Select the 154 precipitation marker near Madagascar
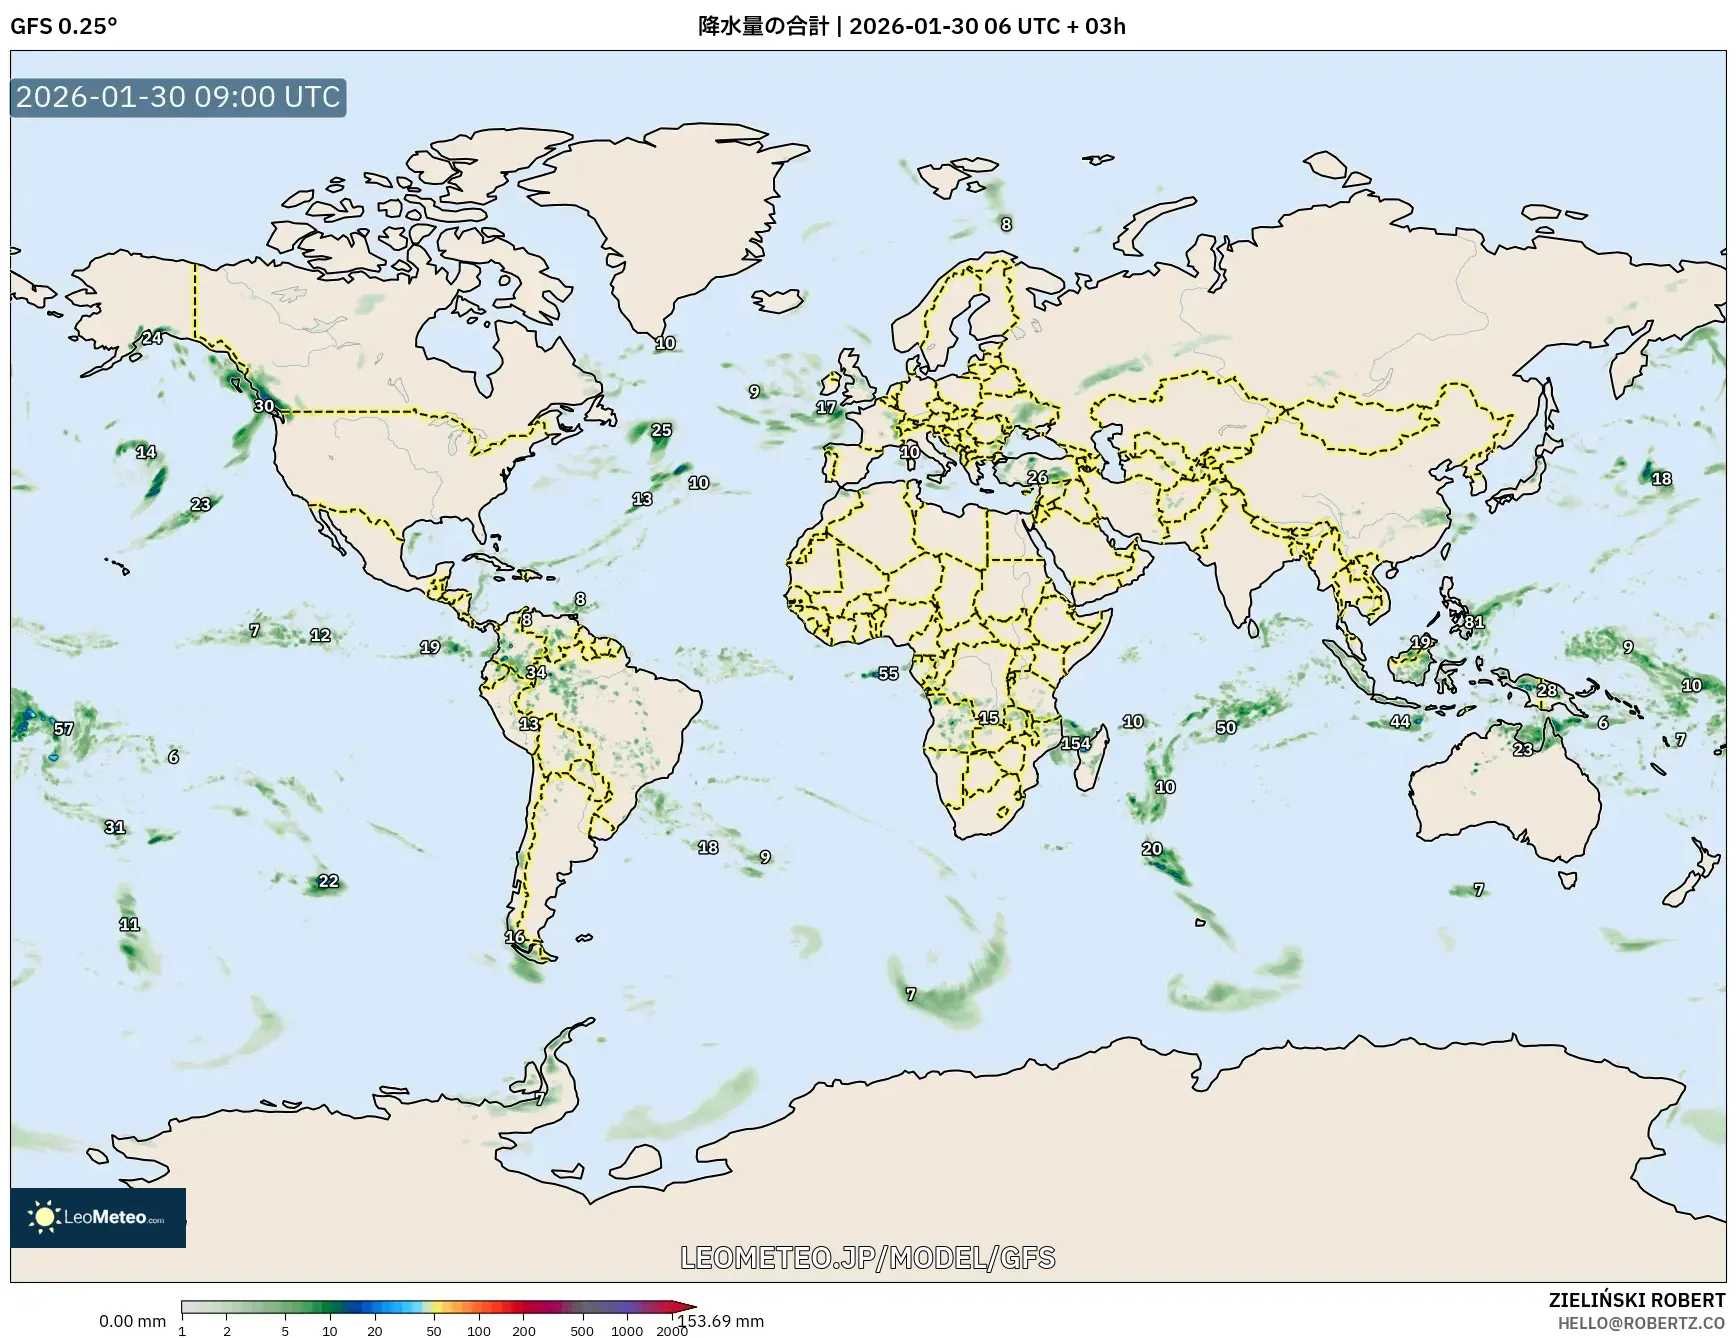The width and height of the screenshot is (1736, 1338). 1075,743
